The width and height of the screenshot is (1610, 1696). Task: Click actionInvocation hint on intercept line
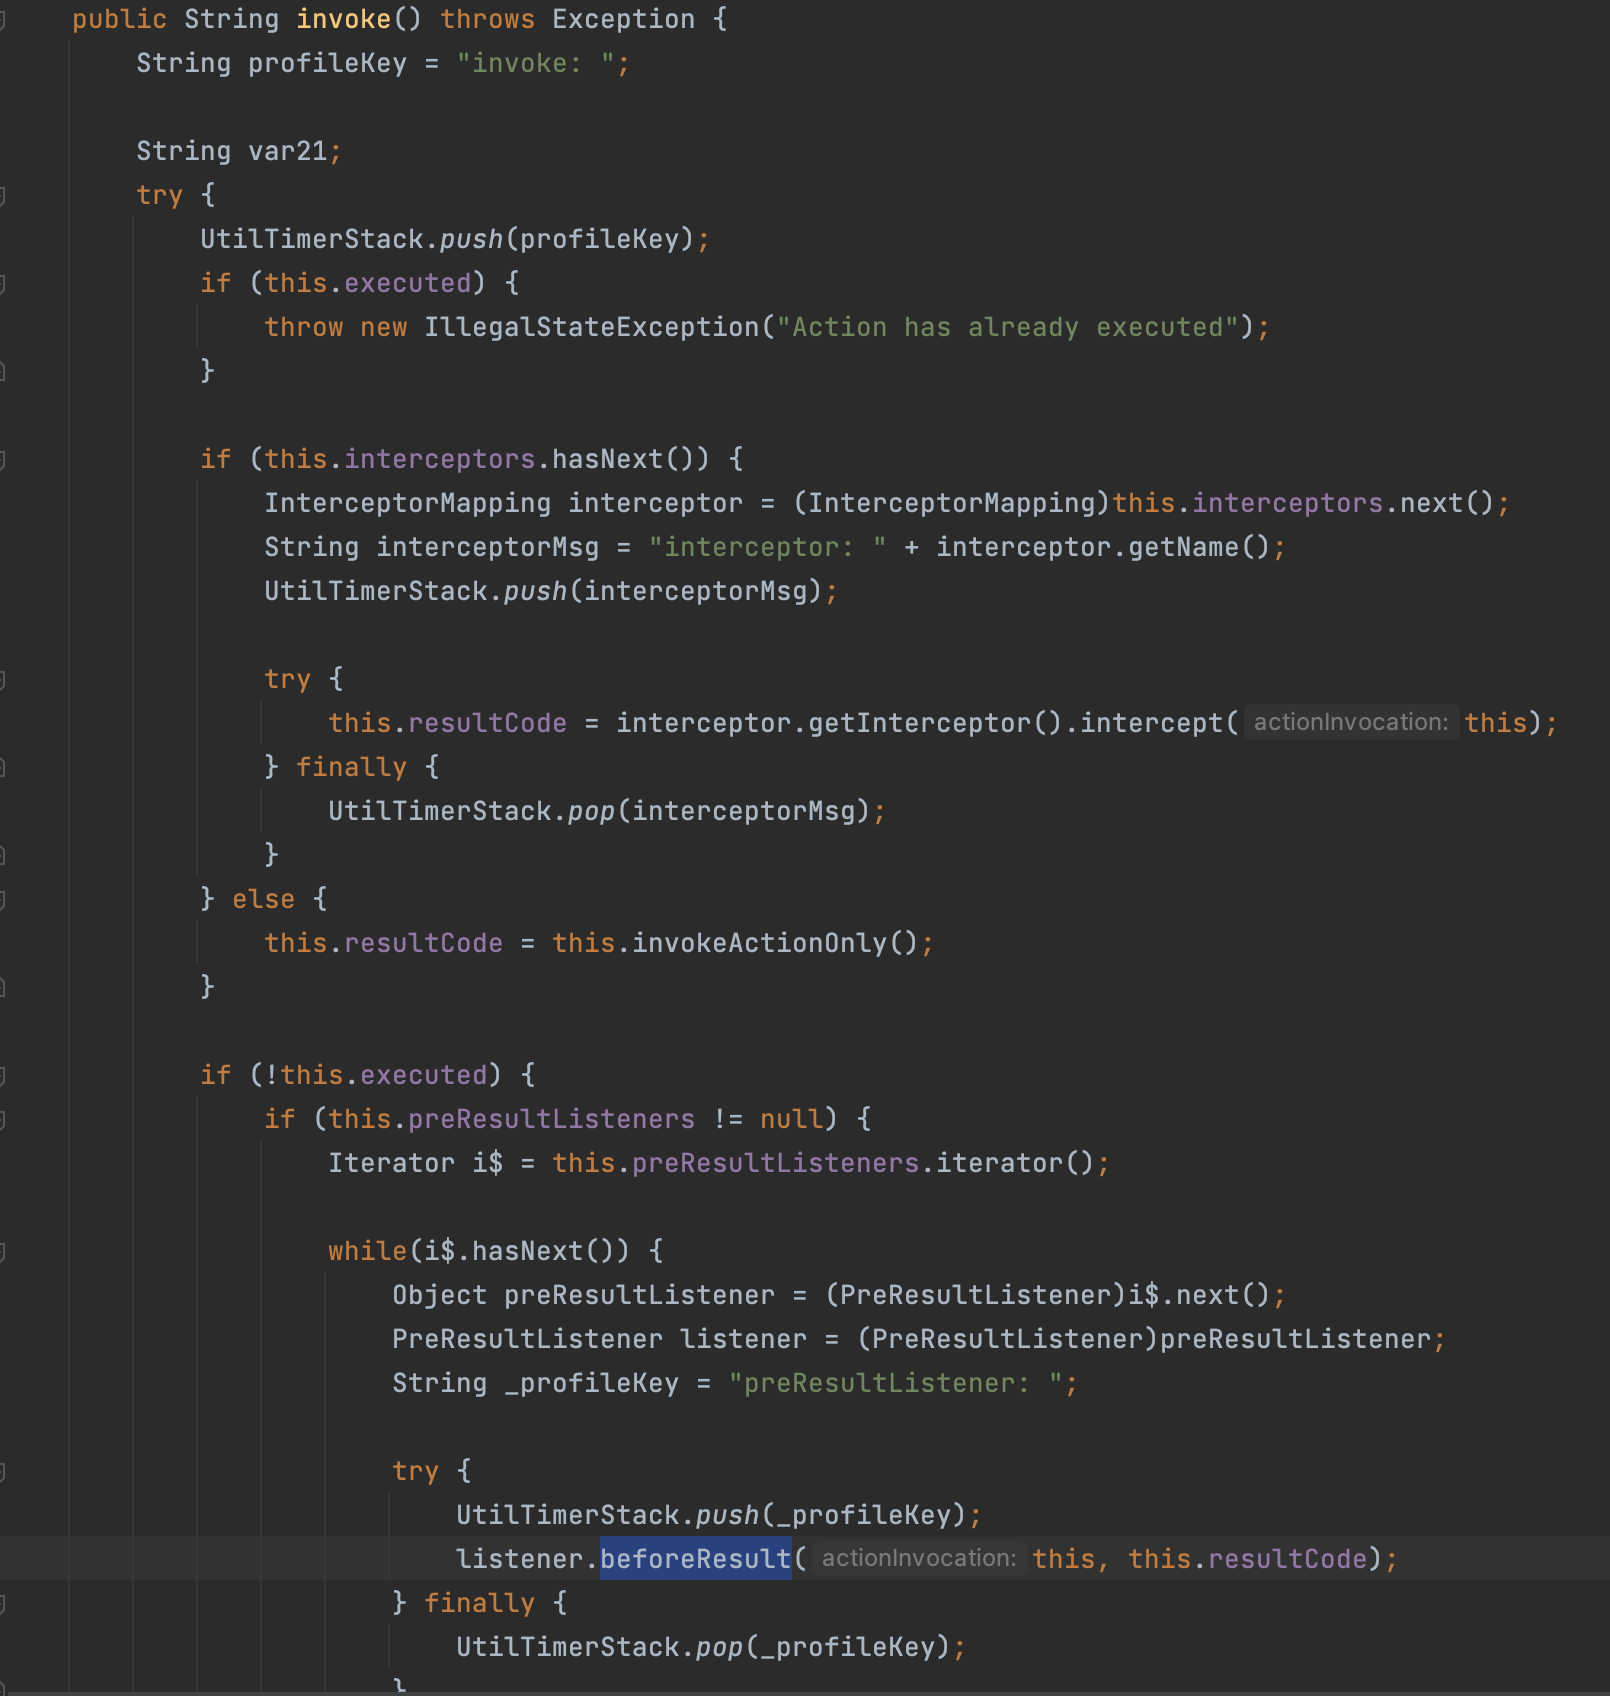(1351, 722)
